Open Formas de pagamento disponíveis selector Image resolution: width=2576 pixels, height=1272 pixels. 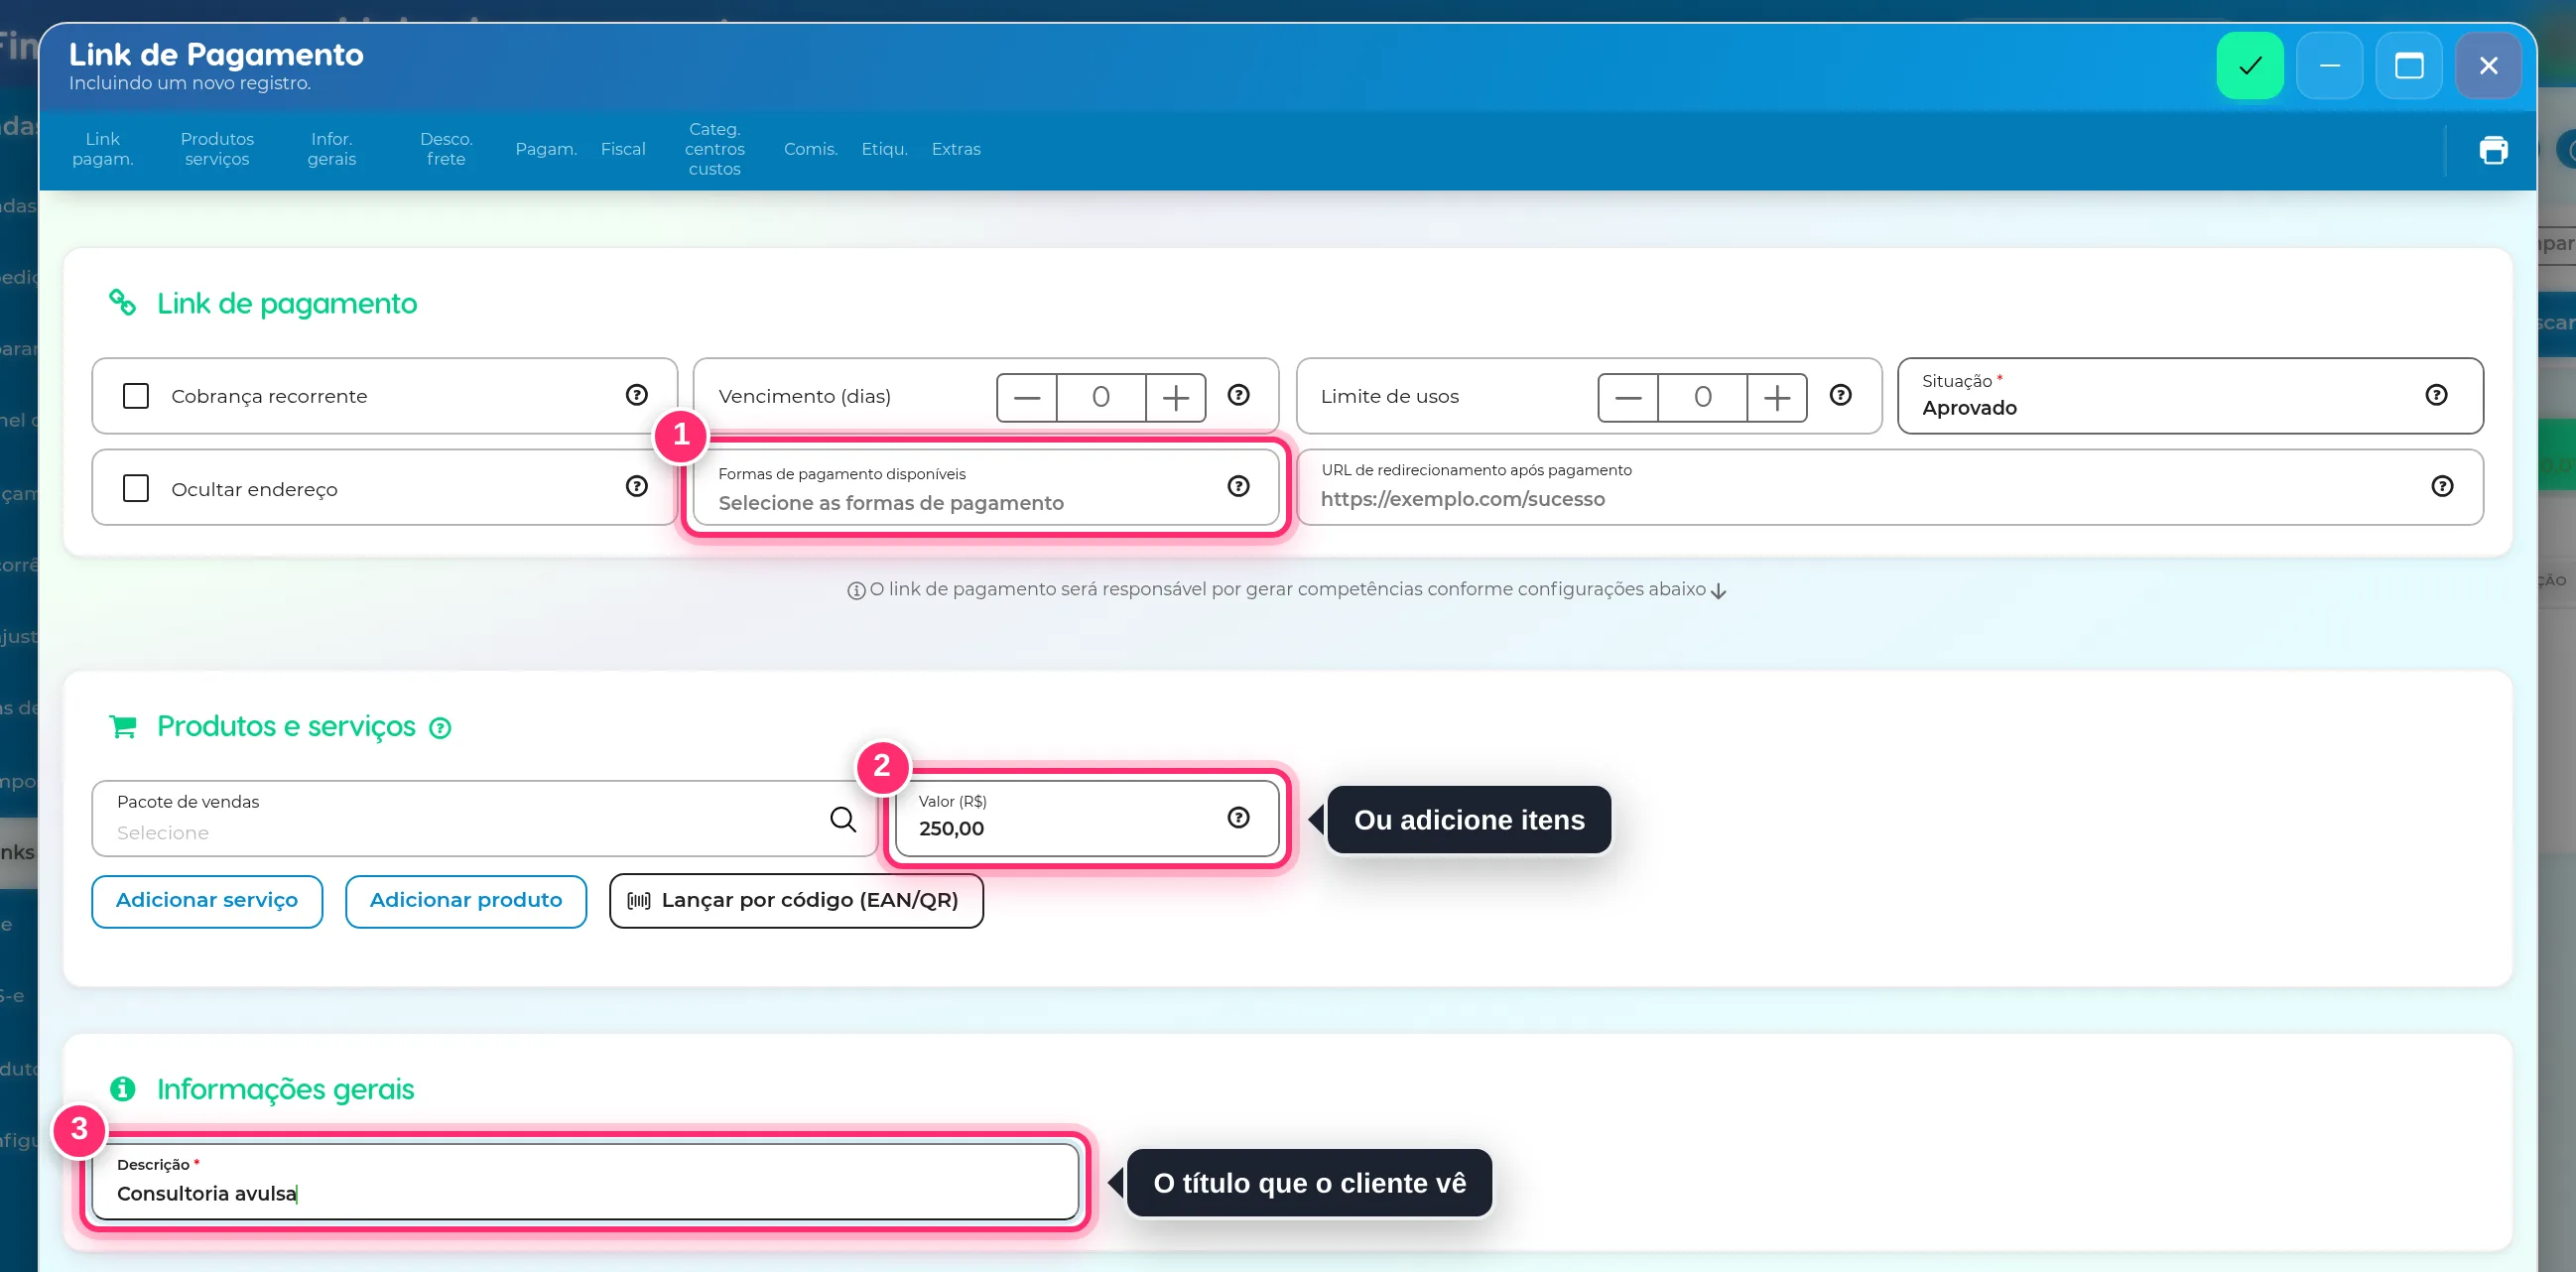(985, 488)
